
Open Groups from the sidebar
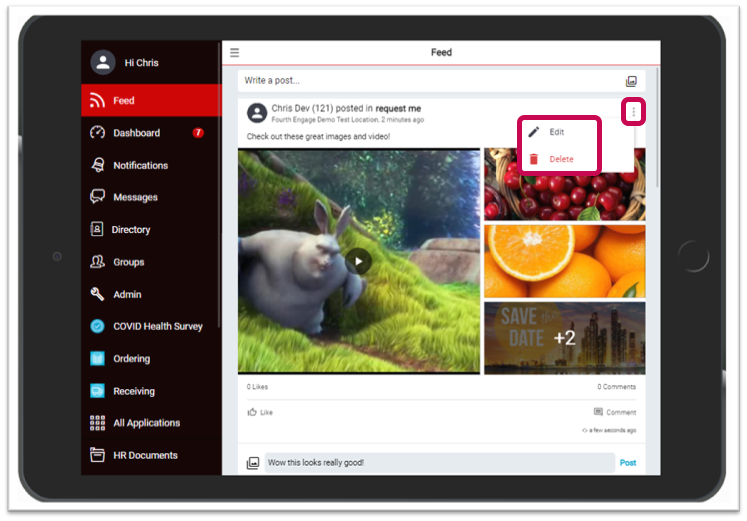click(151, 261)
